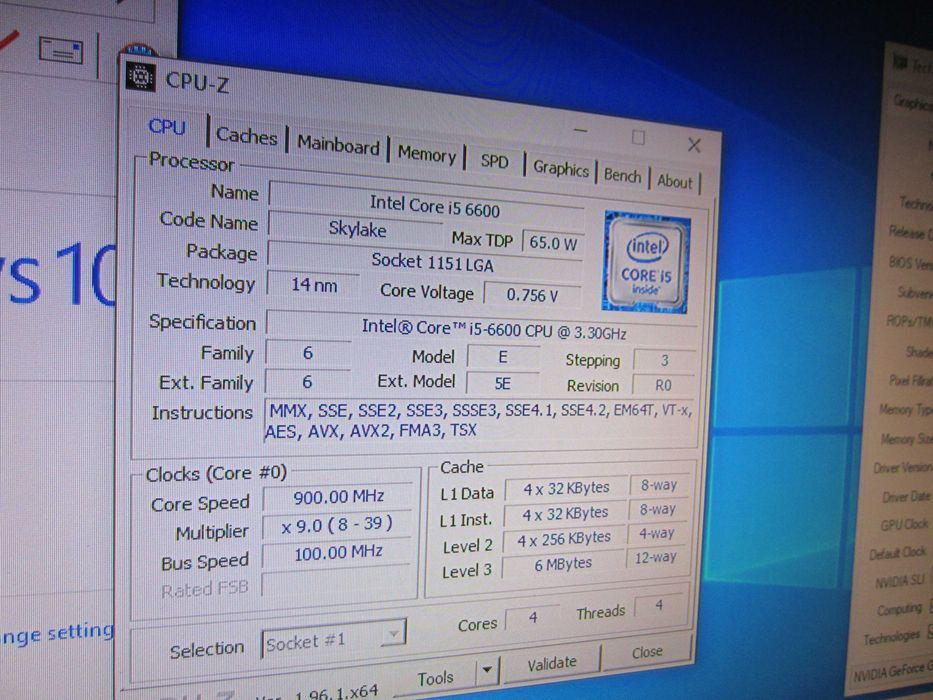933x700 pixels.
Task: Click the Threads value 4
Action: pyautogui.click(x=659, y=606)
